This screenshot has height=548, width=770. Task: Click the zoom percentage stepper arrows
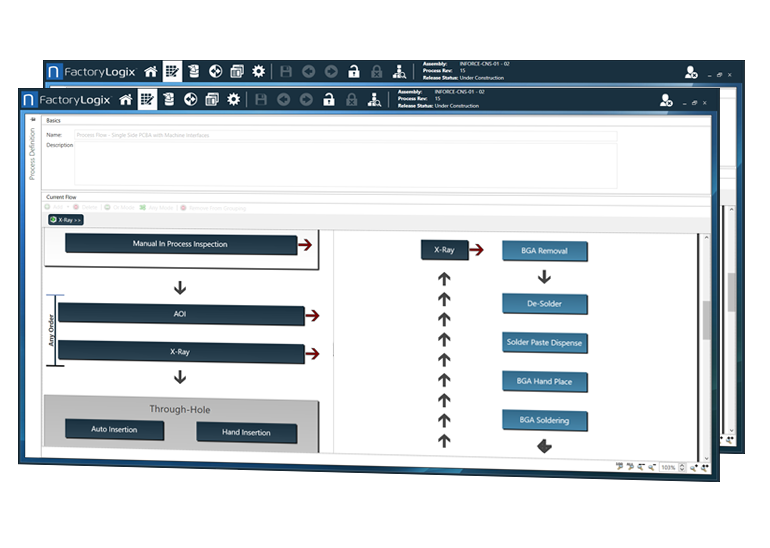point(682,467)
